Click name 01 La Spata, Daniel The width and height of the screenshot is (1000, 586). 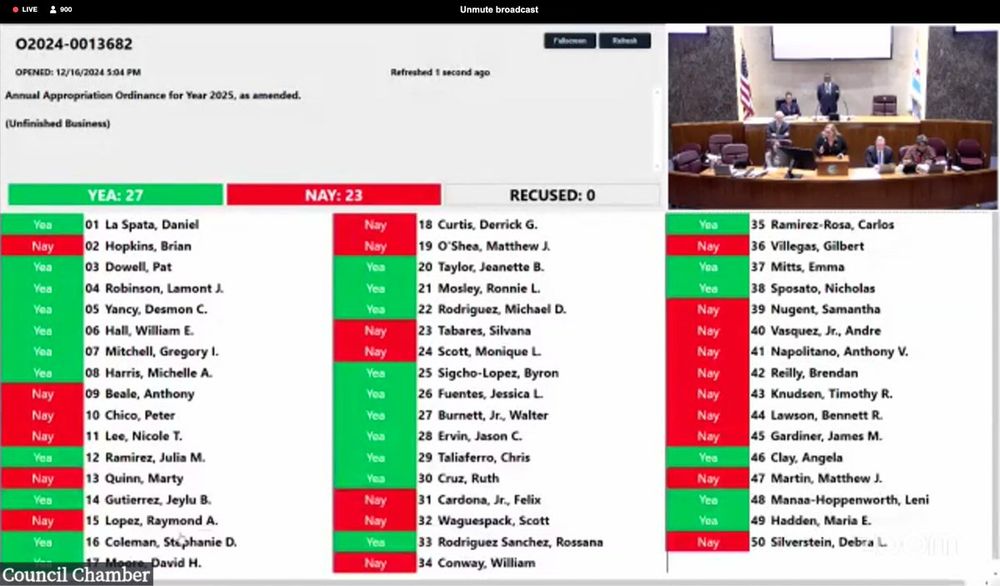(142, 224)
